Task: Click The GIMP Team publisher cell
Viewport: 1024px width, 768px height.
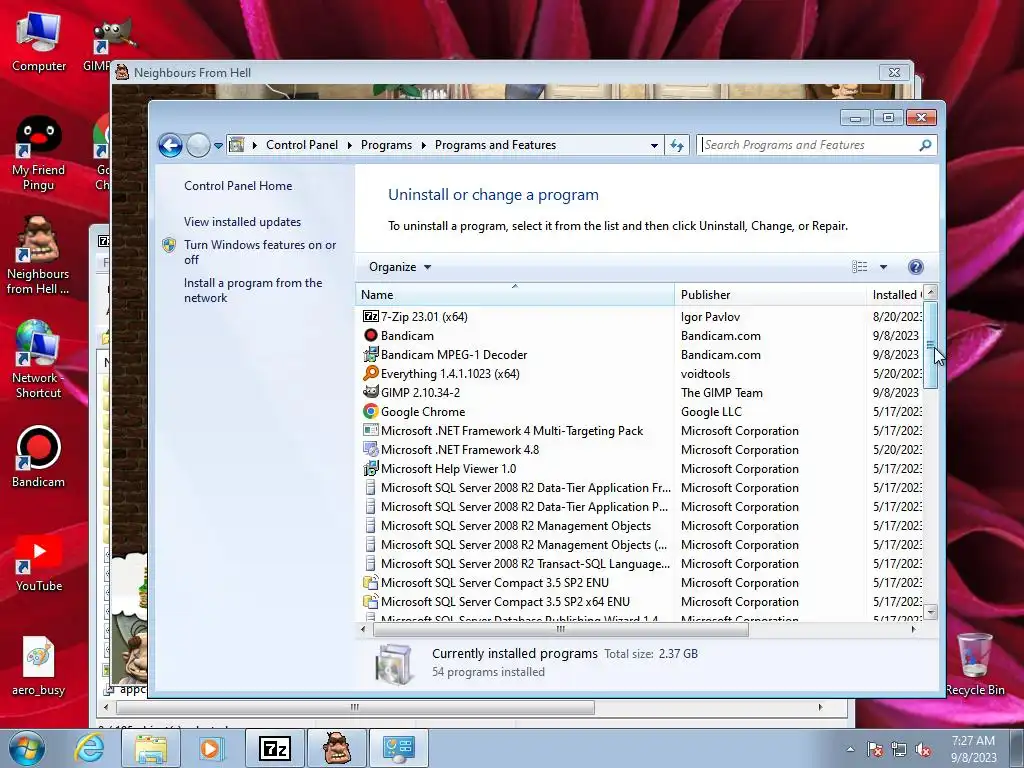Action: pyautogui.click(x=722, y=392)
